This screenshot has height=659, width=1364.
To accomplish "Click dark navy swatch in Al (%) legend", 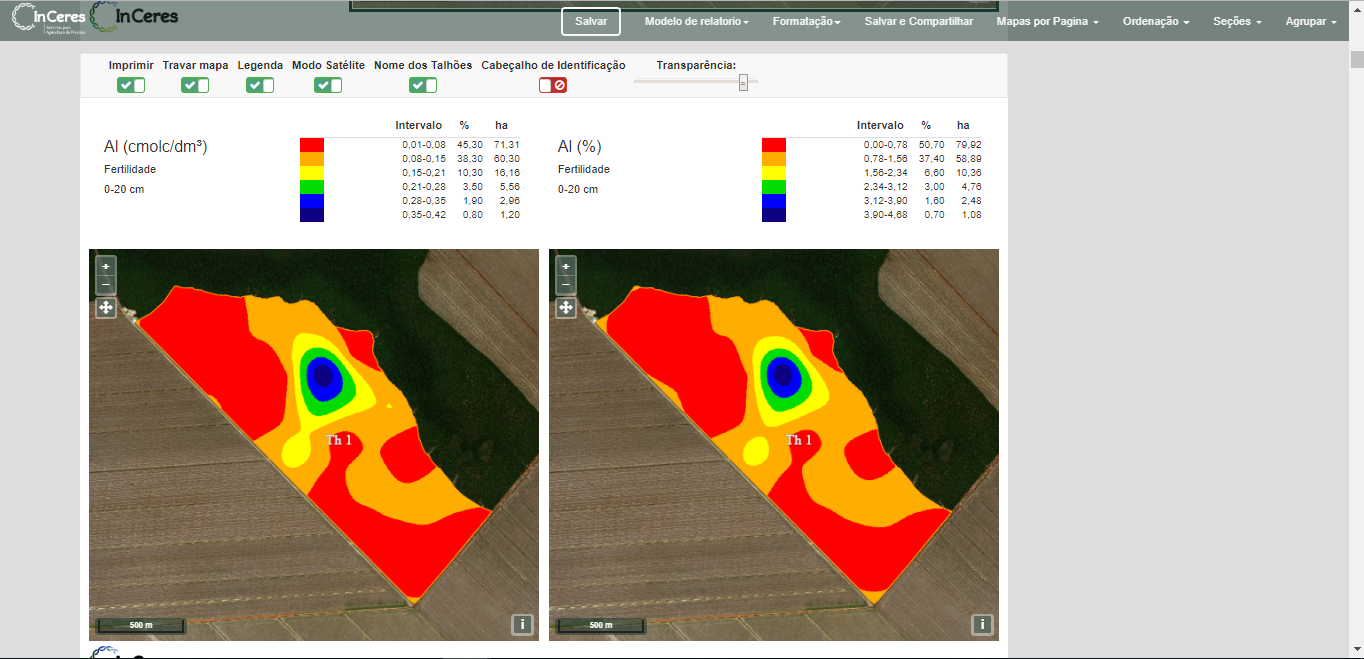I will pos(774,215).
